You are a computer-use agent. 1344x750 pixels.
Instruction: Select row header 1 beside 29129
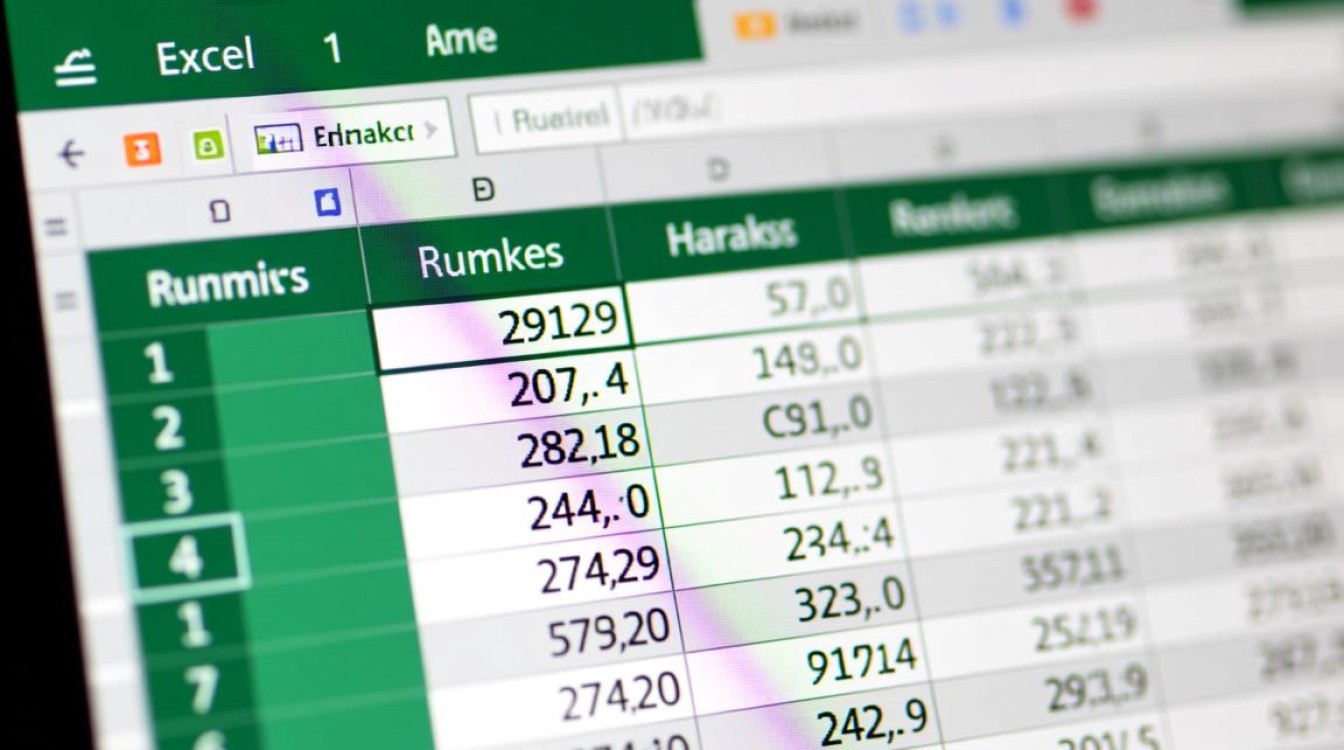[x=159, y=364]
